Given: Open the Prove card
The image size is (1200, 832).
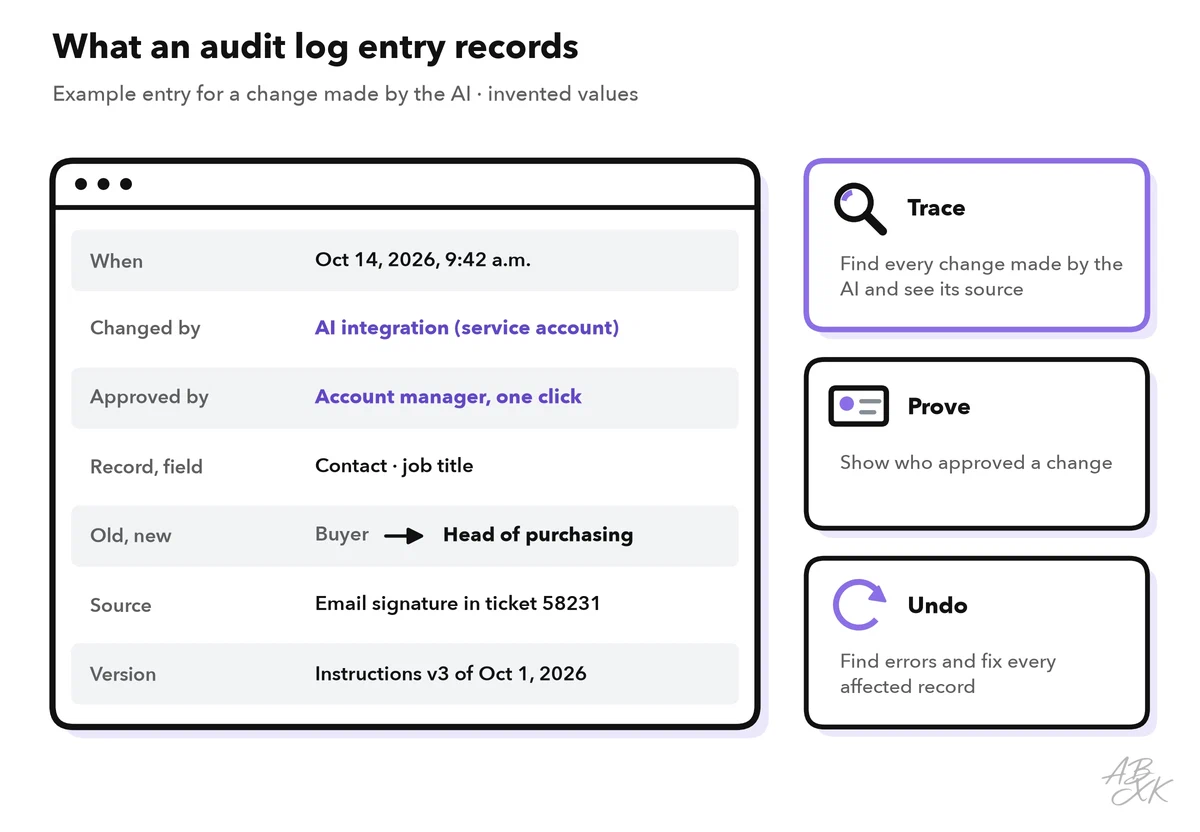Looking at the screenshot, I should pos(977,443).
